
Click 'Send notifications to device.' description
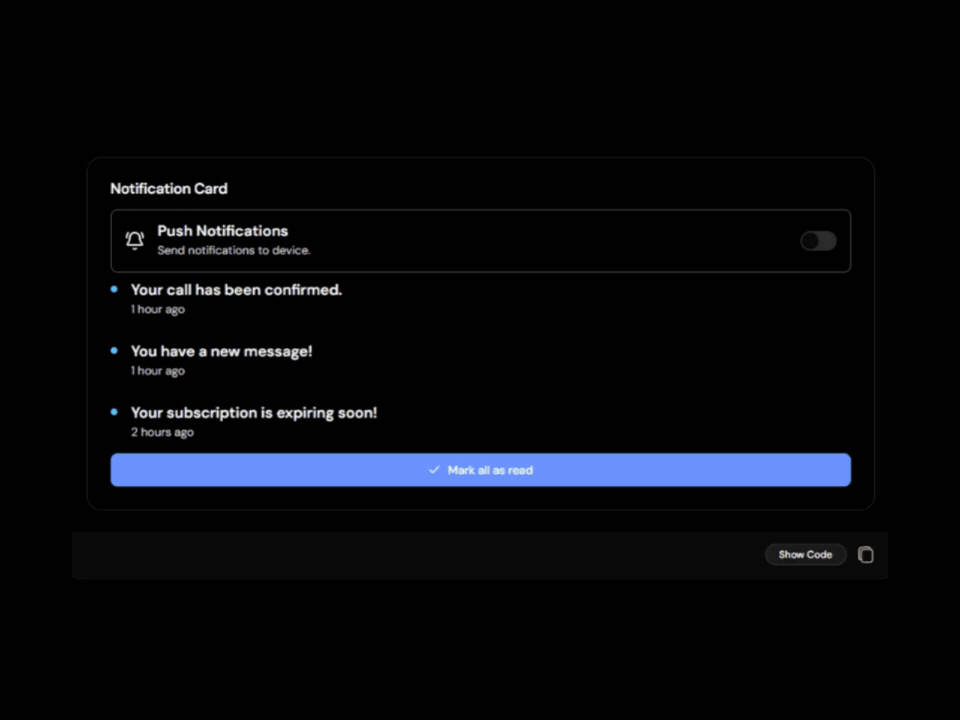coord(234,250)
